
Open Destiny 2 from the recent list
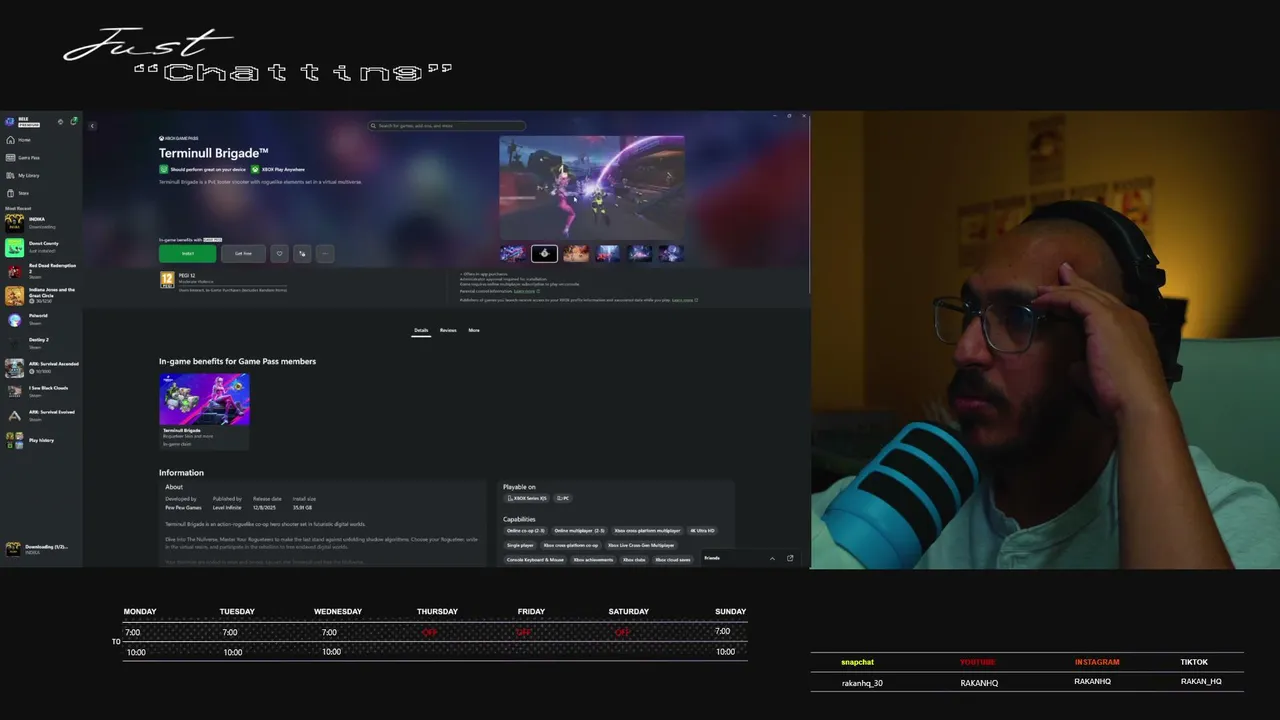(x=40, y=343)
